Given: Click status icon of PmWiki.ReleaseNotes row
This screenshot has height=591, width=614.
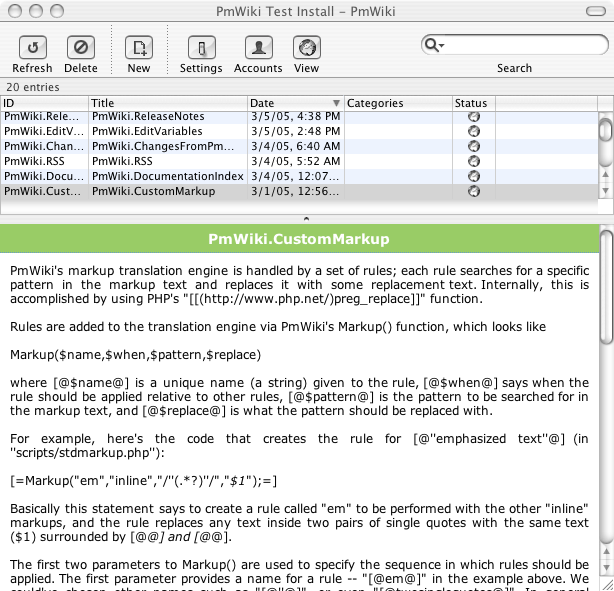Looking at the screenshot, I should coord(474,116).
